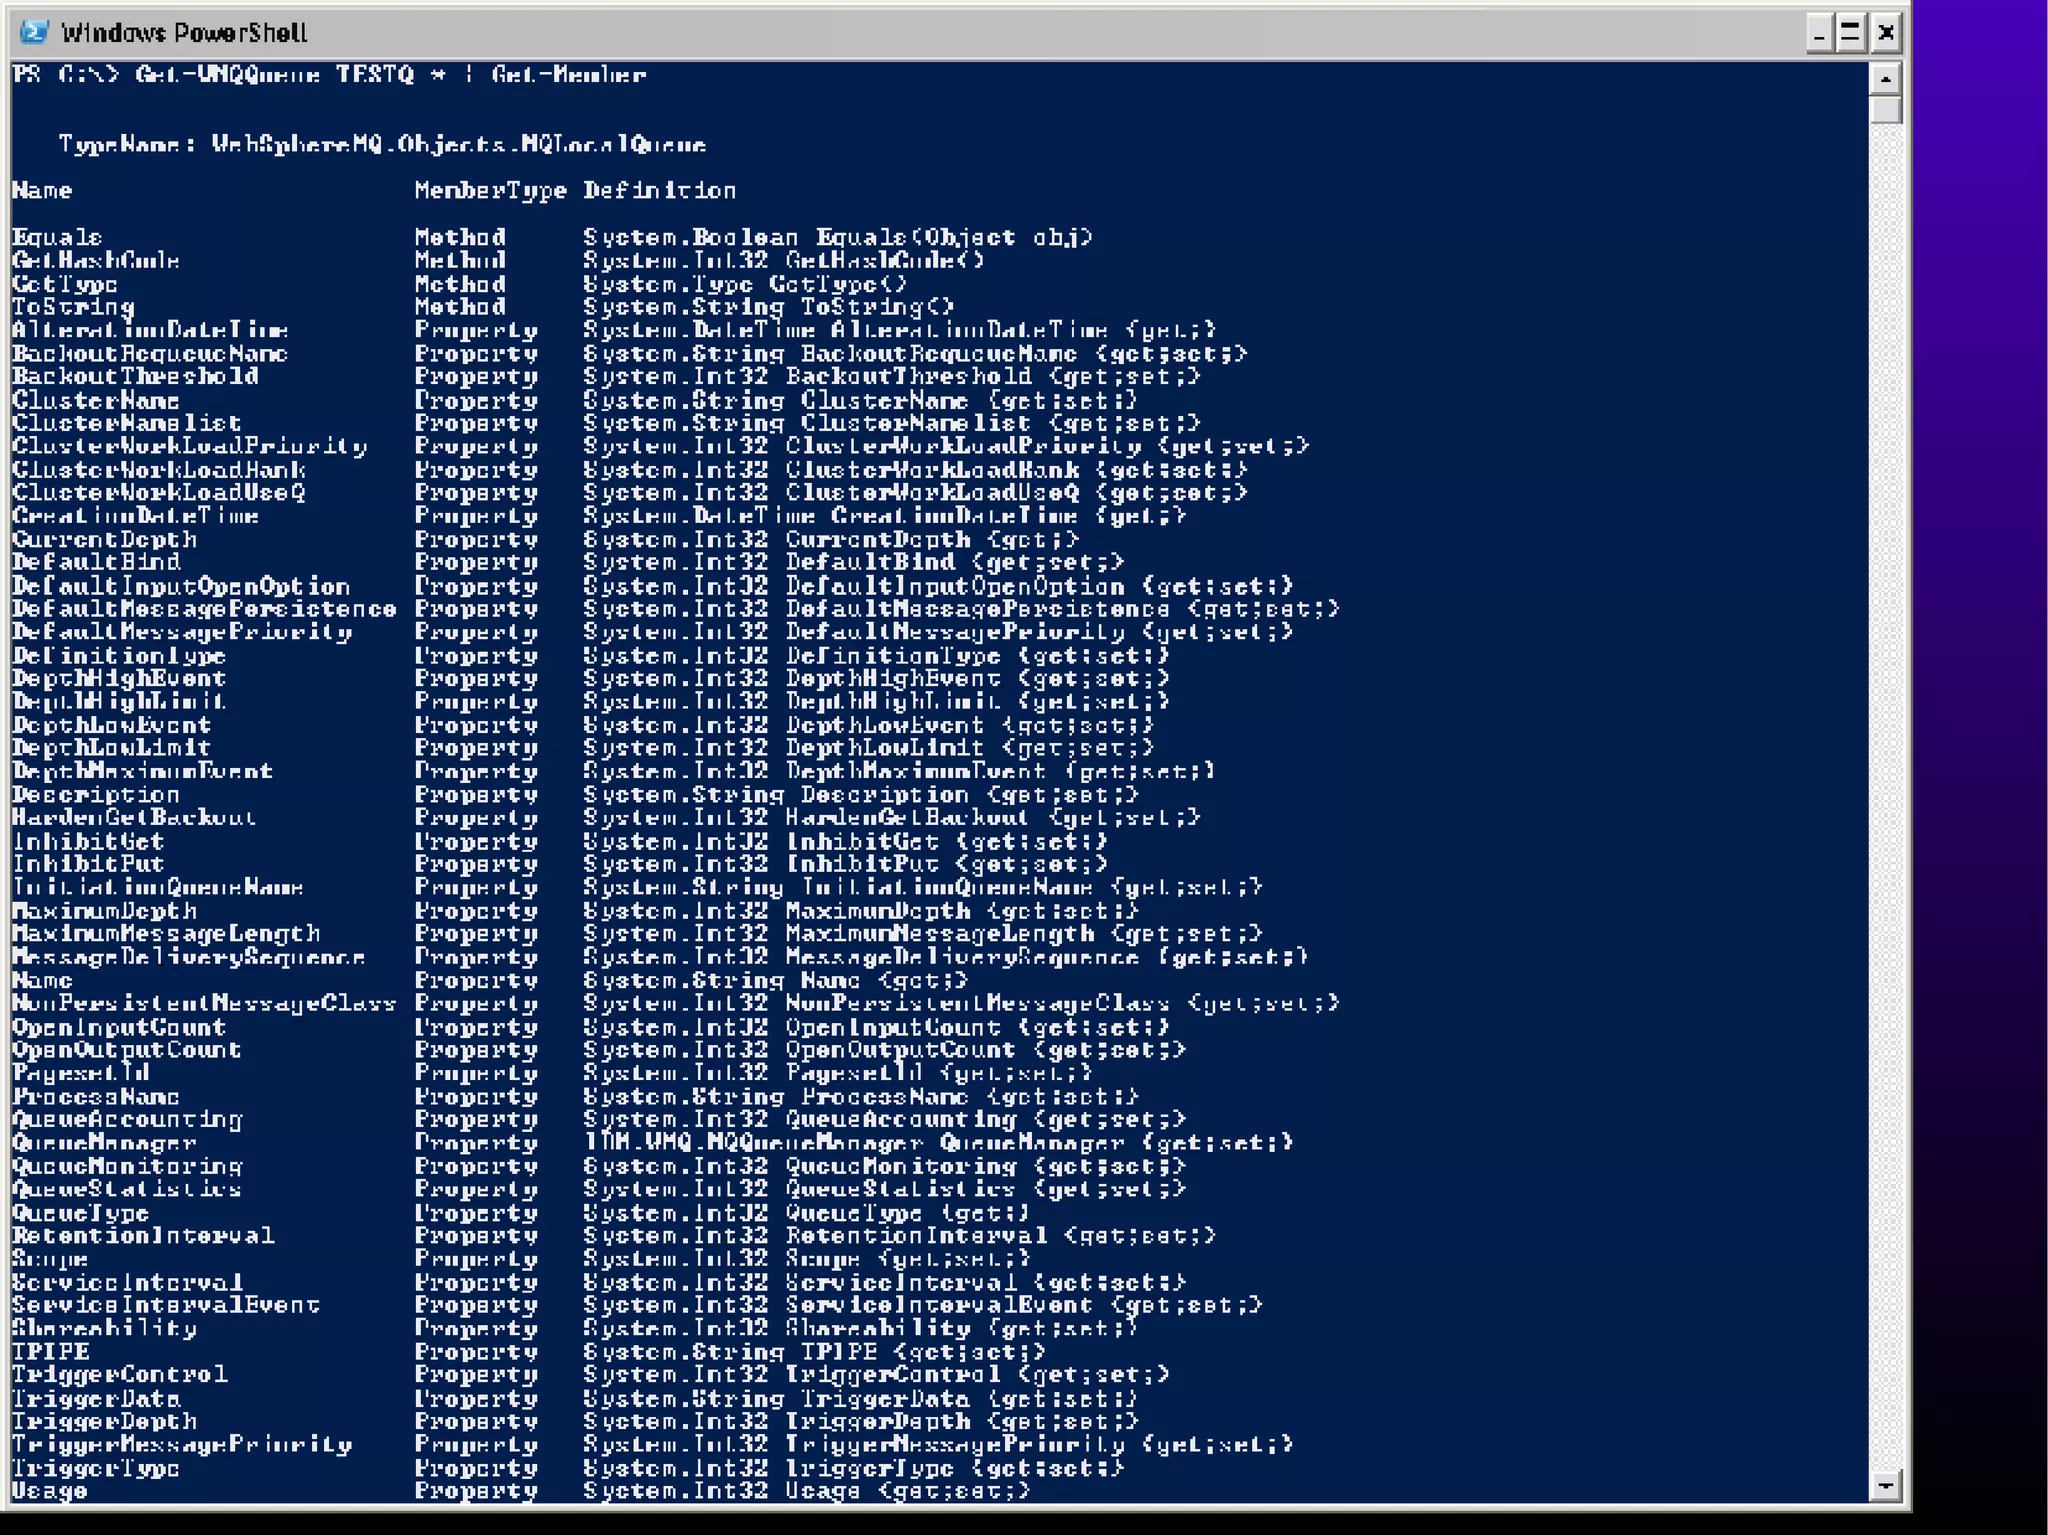Click the CurrentDepth property name
Image resolution: width=2048 pixels, height=1535 pixels.
(x=104, y=540)
